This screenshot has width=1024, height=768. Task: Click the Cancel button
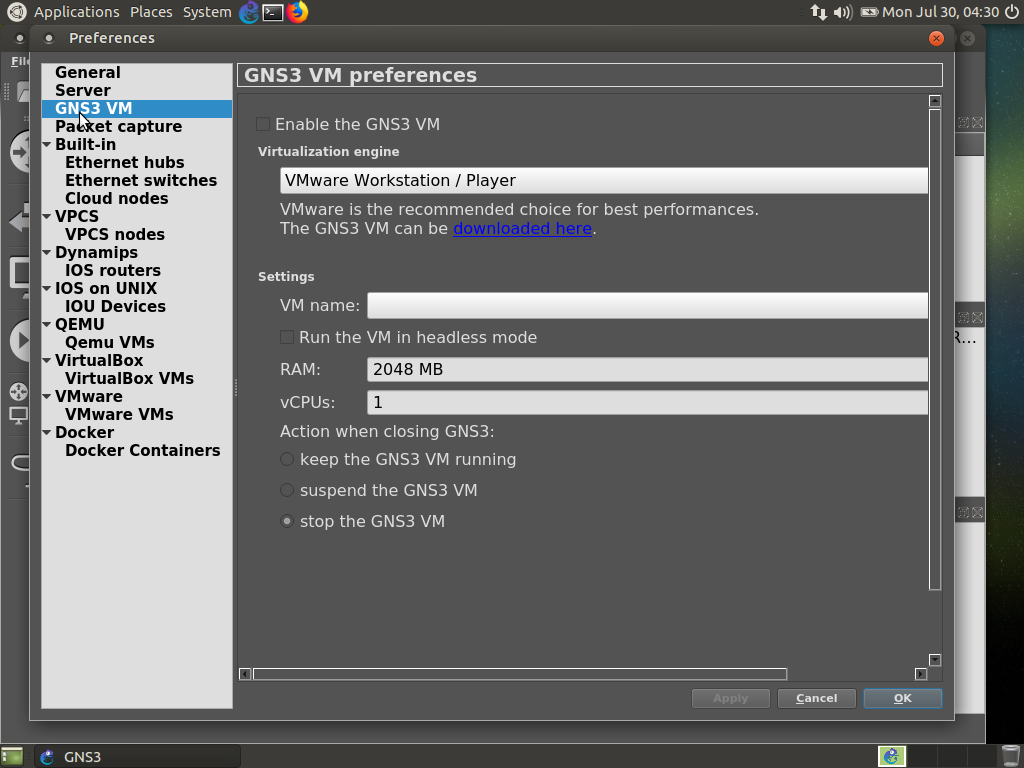(x=816, y=698)
